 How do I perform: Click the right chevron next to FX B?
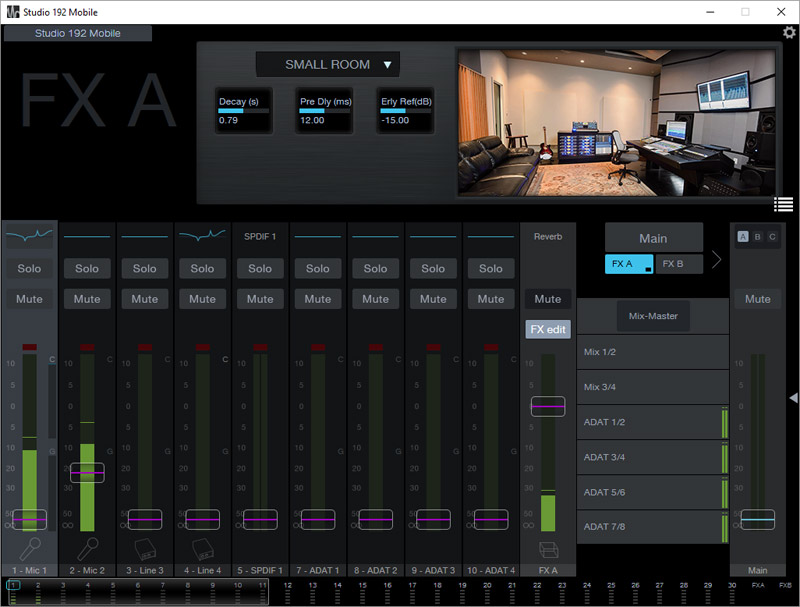click(x=716, y=261)
